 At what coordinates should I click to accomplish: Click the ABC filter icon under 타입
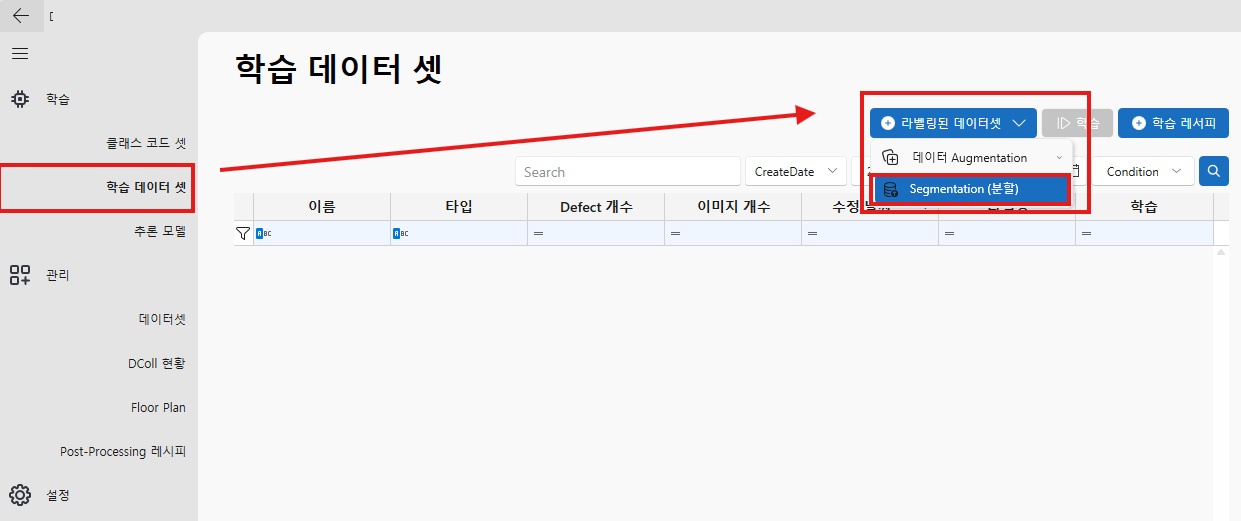pos(401,233)
